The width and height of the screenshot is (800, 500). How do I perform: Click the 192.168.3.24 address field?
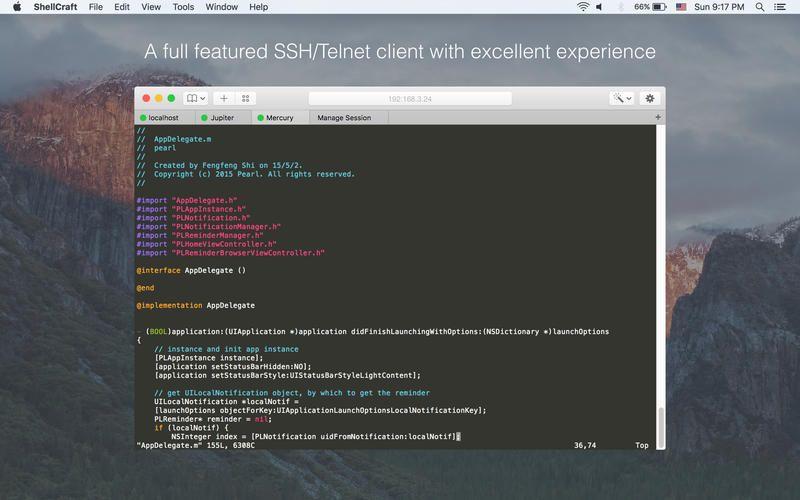[410, 98]
